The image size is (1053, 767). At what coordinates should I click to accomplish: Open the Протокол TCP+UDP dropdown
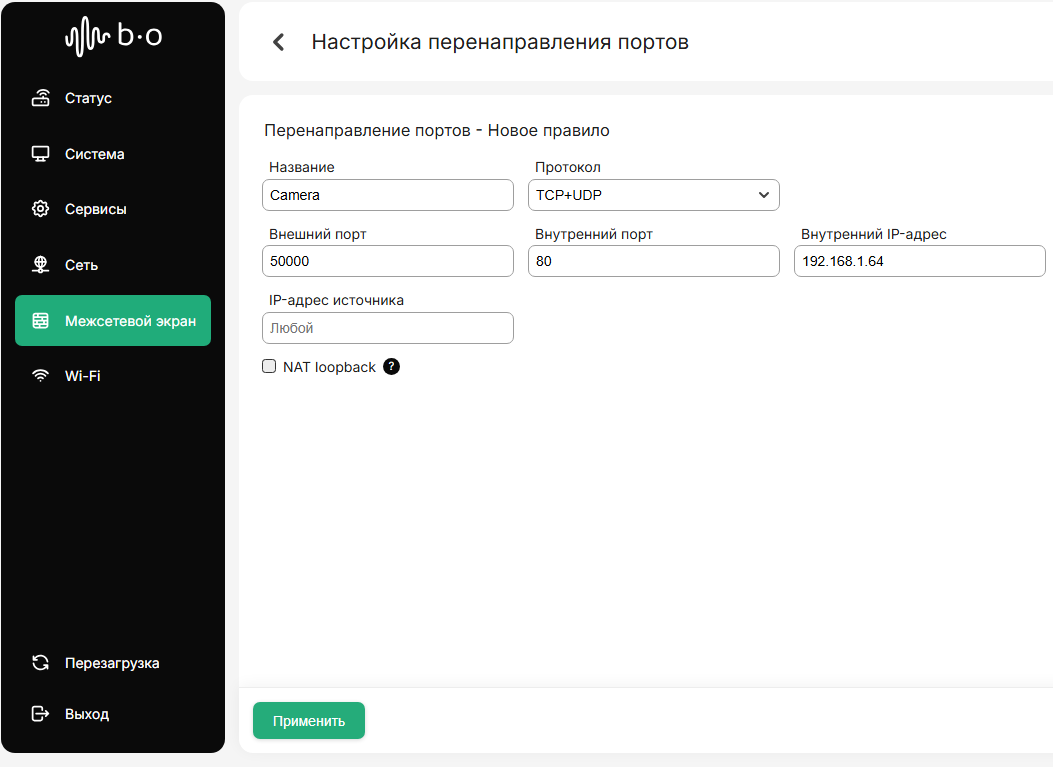coord(653,195)
